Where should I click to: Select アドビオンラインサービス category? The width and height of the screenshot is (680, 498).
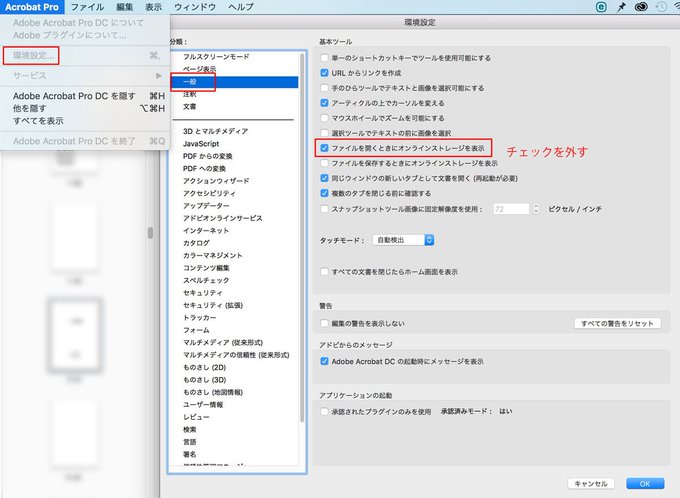point(222,218)
